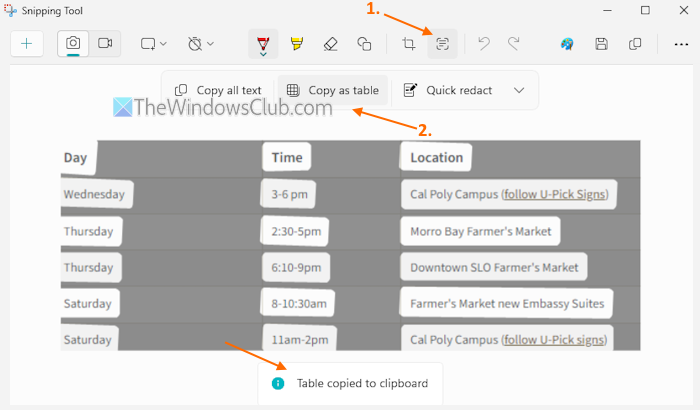Click the Redo arrow

point(514,44)
